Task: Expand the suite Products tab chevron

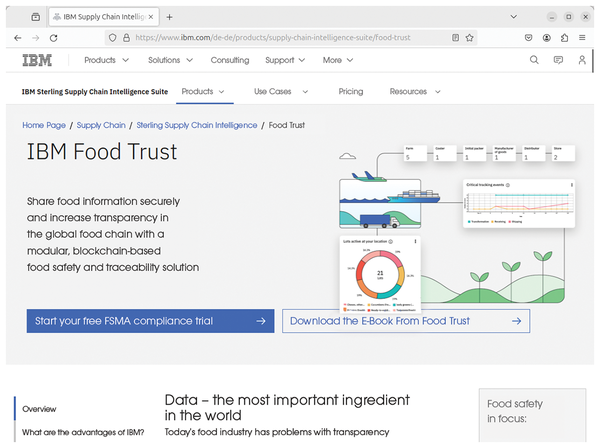Action: pyautogui.click(x=222, y=92)
